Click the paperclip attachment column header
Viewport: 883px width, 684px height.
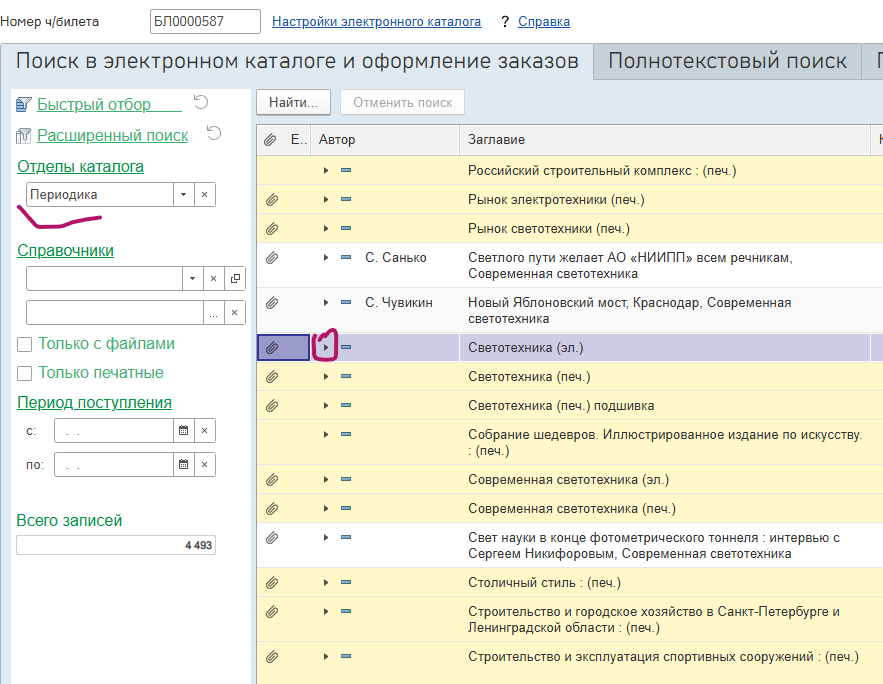pyautogui.click(x=270, y=140)
